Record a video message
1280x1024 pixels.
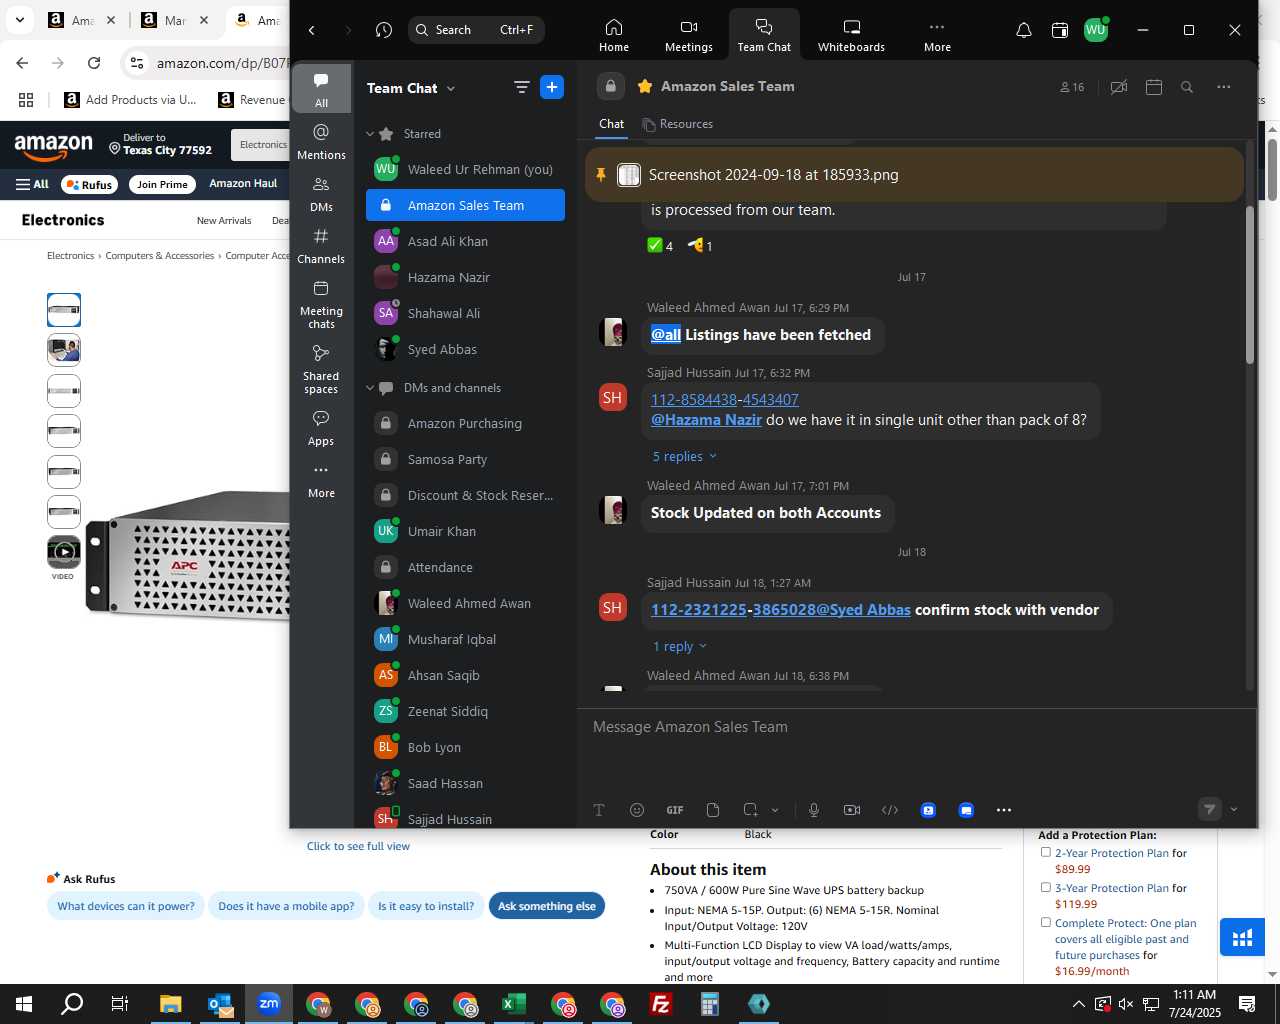click(x=852, y=810)
